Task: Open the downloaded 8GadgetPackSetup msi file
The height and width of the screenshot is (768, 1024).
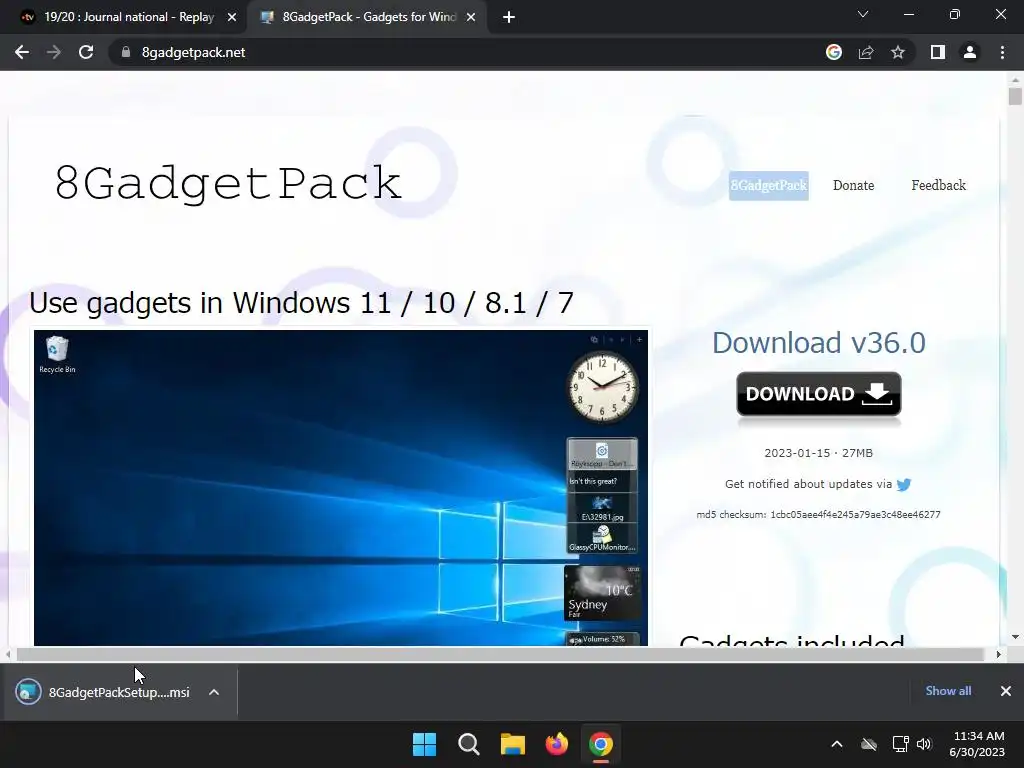Action: click(x=104, y=692)
